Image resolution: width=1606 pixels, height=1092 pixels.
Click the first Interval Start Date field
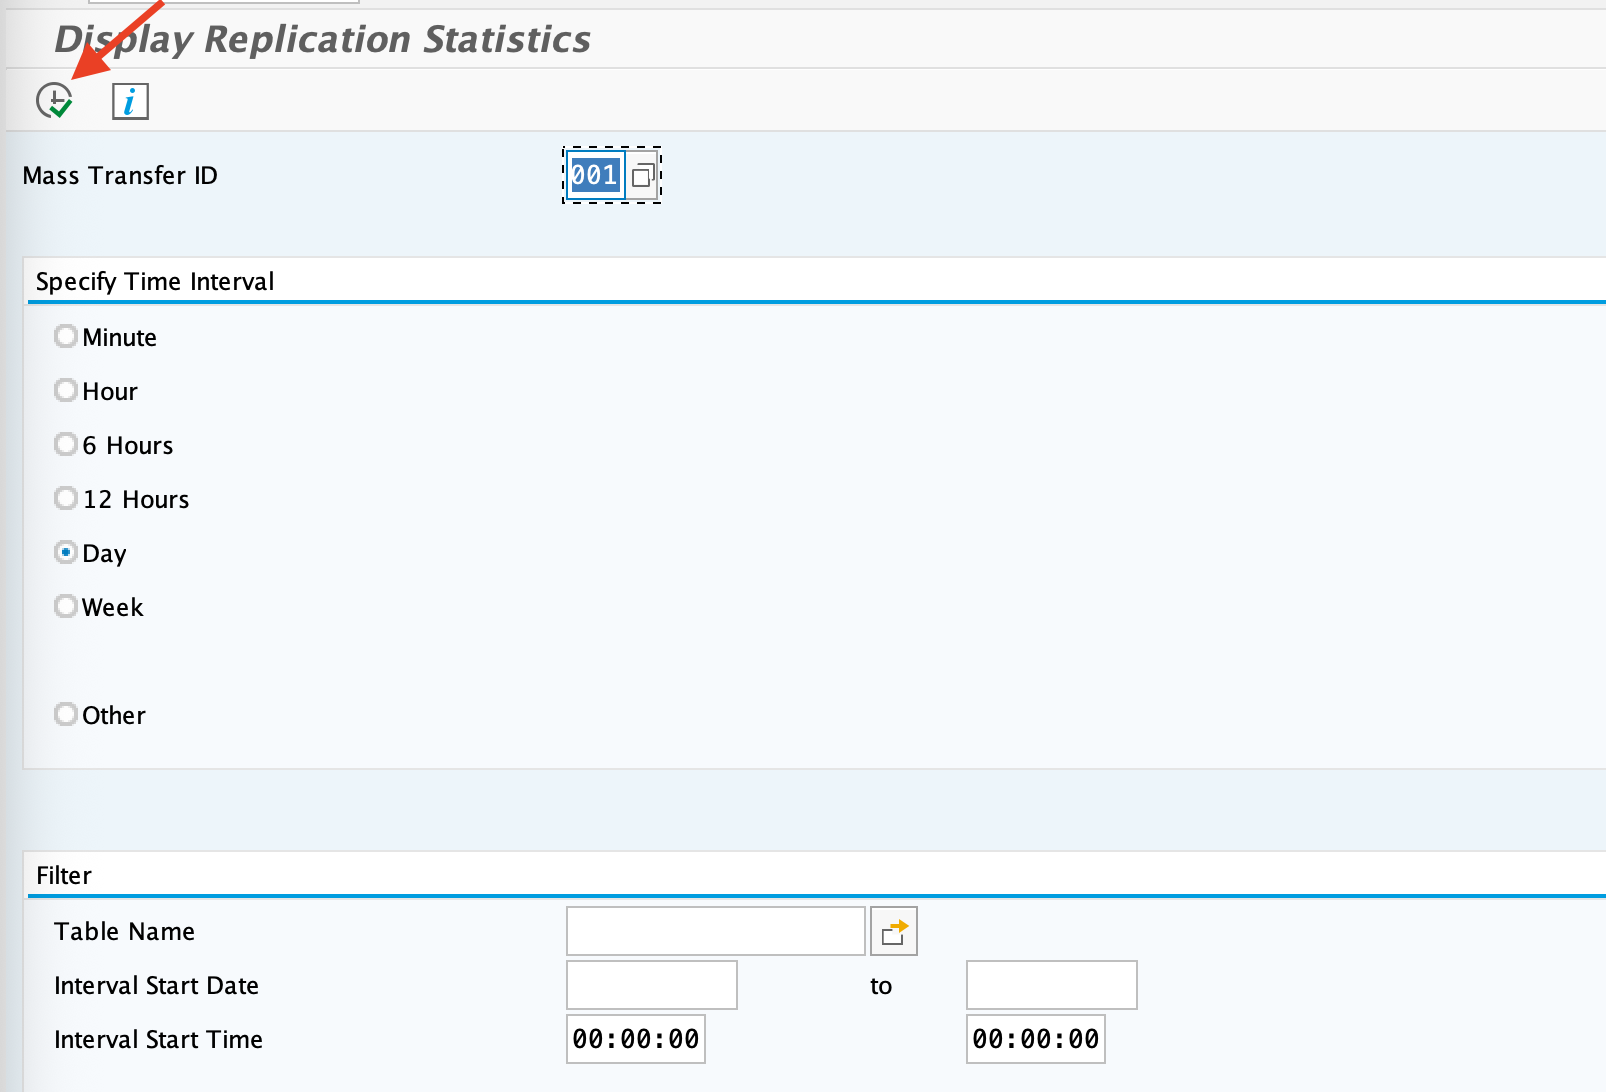[650, 984]
